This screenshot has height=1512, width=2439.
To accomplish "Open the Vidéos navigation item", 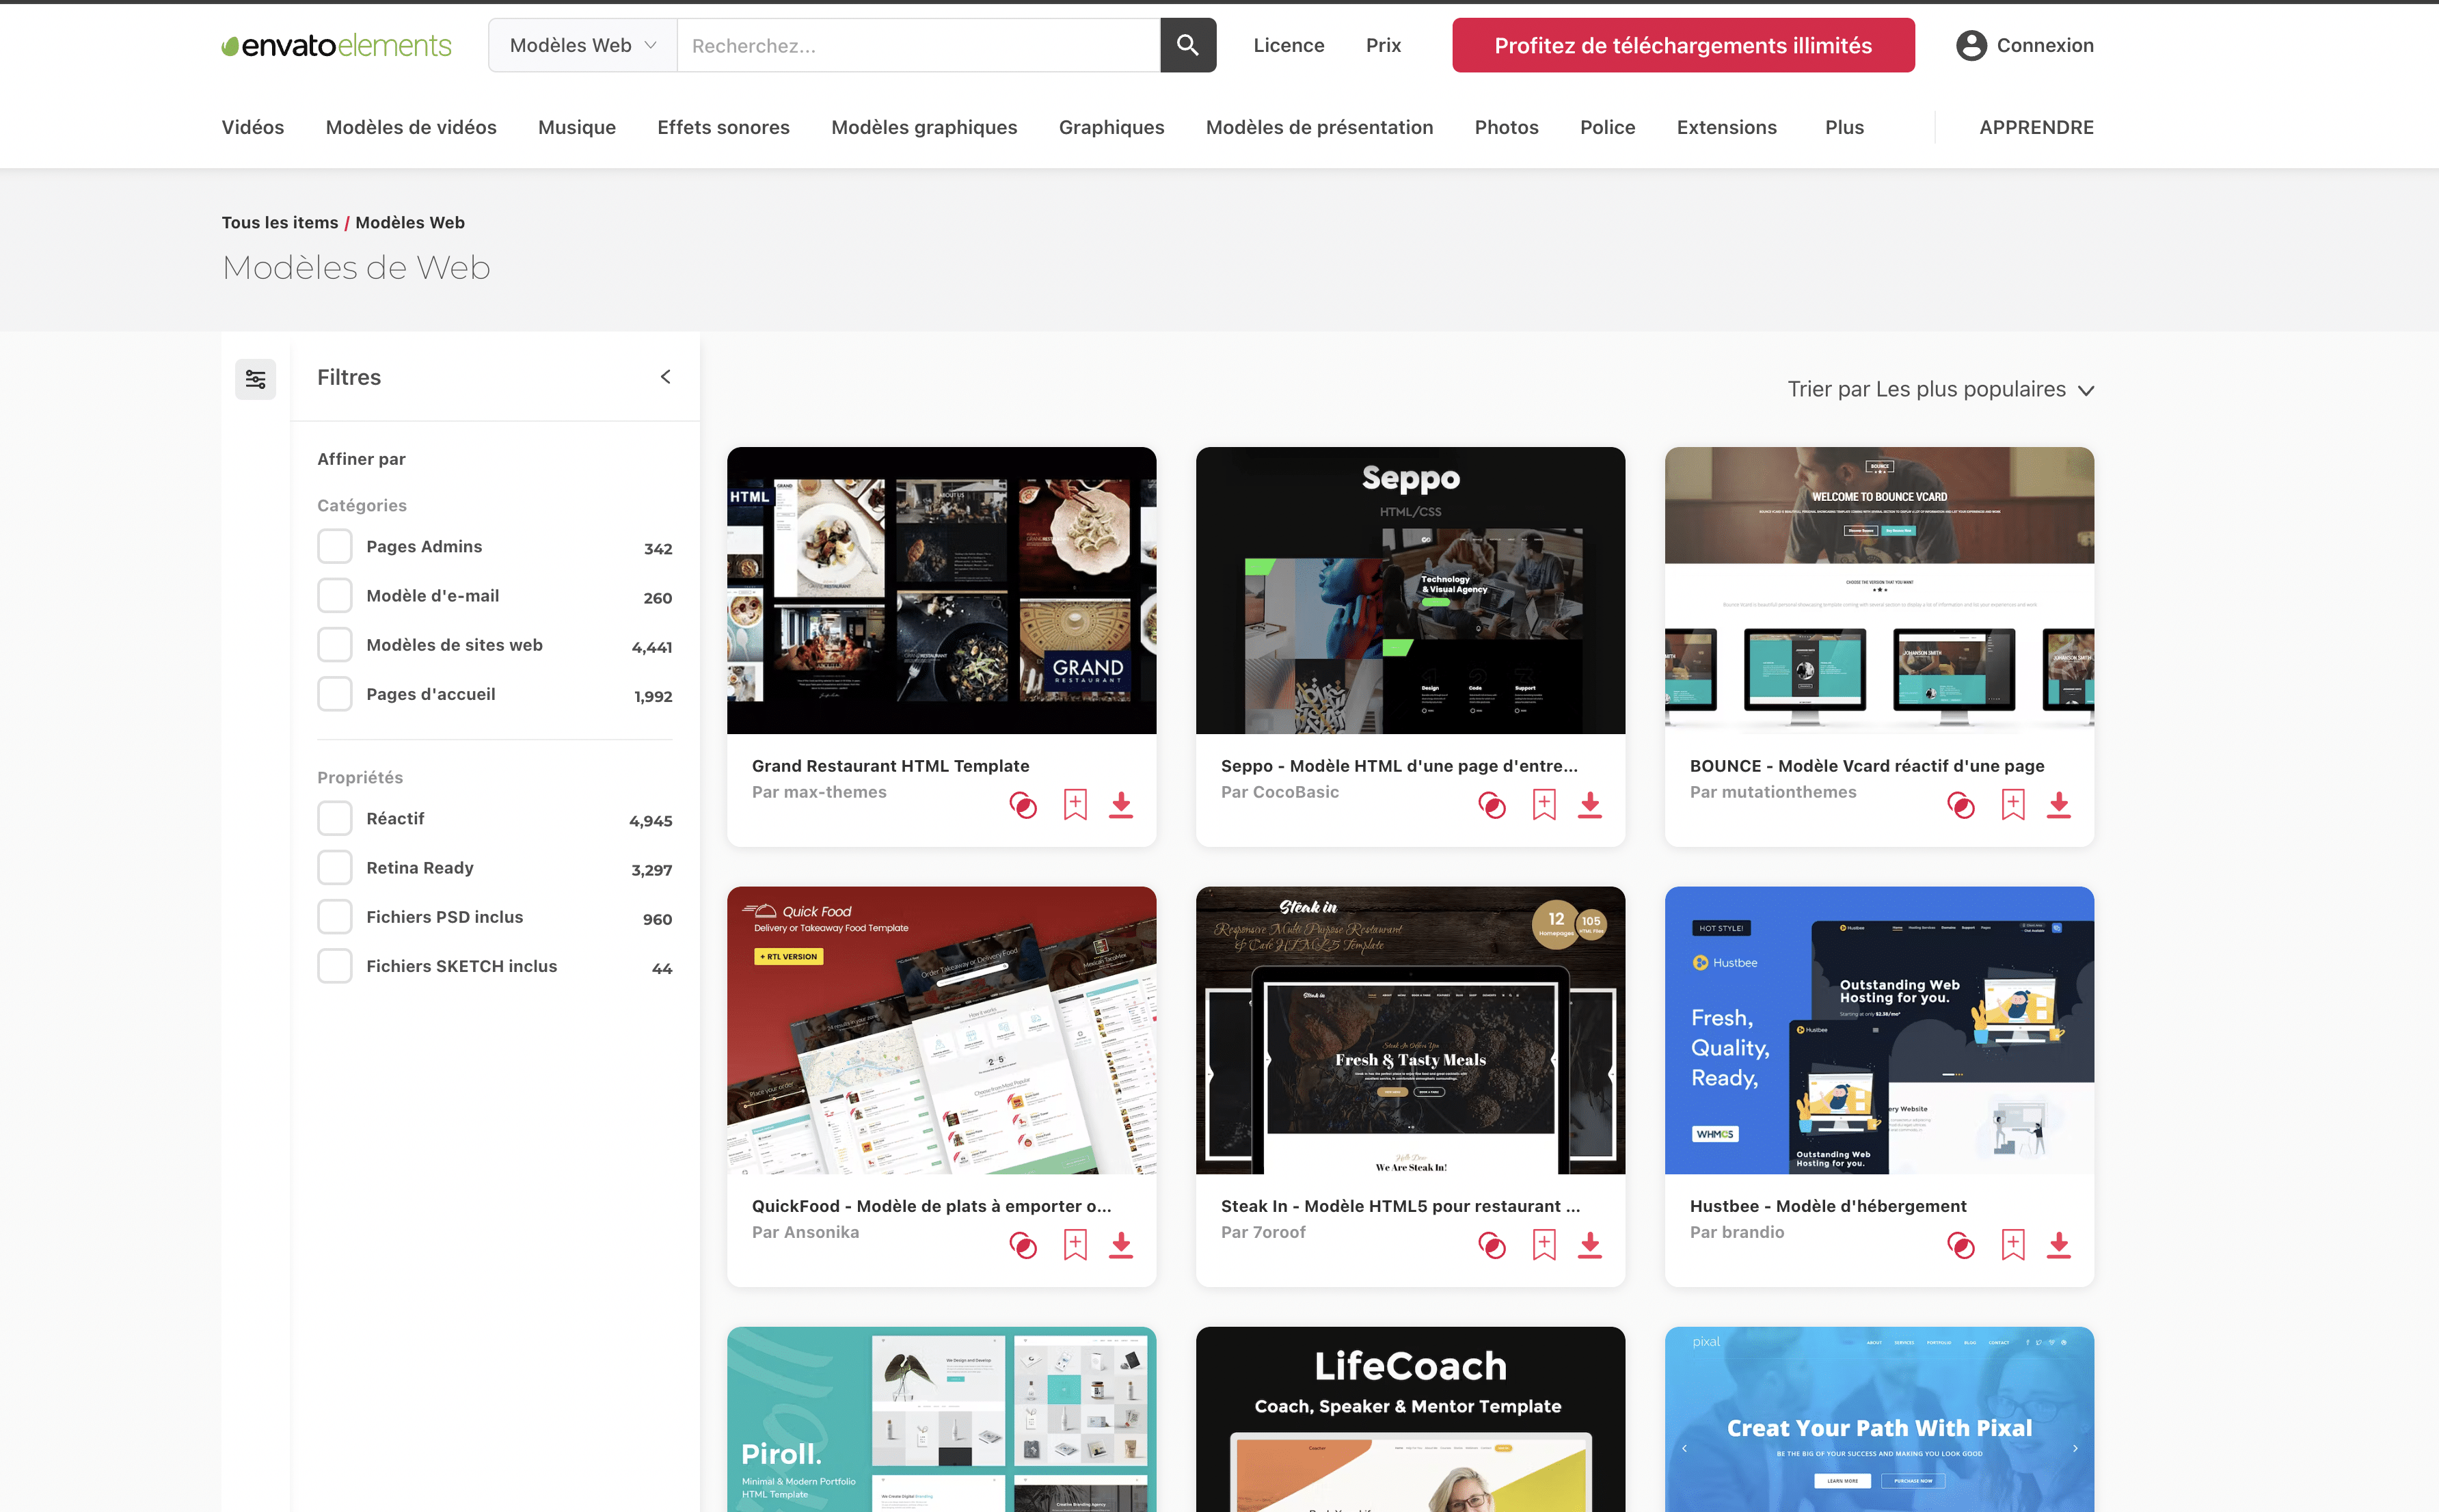I will pyautogui.click(x=253, y=127).
